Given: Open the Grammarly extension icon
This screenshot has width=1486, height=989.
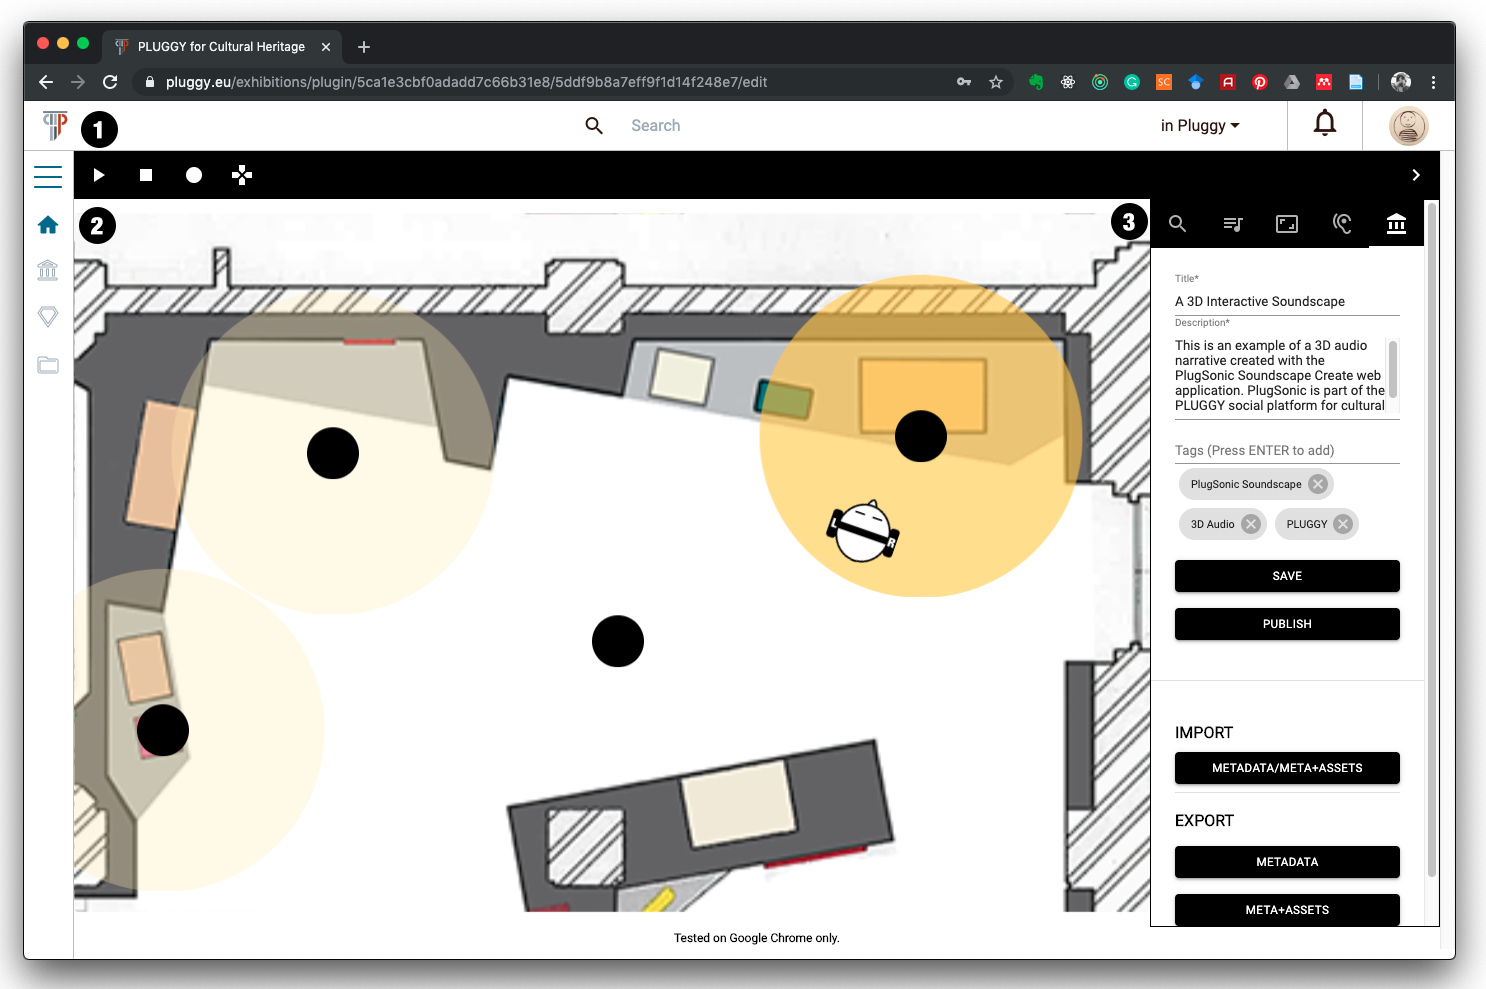Looking at the screenshot, I should 1132,82.
